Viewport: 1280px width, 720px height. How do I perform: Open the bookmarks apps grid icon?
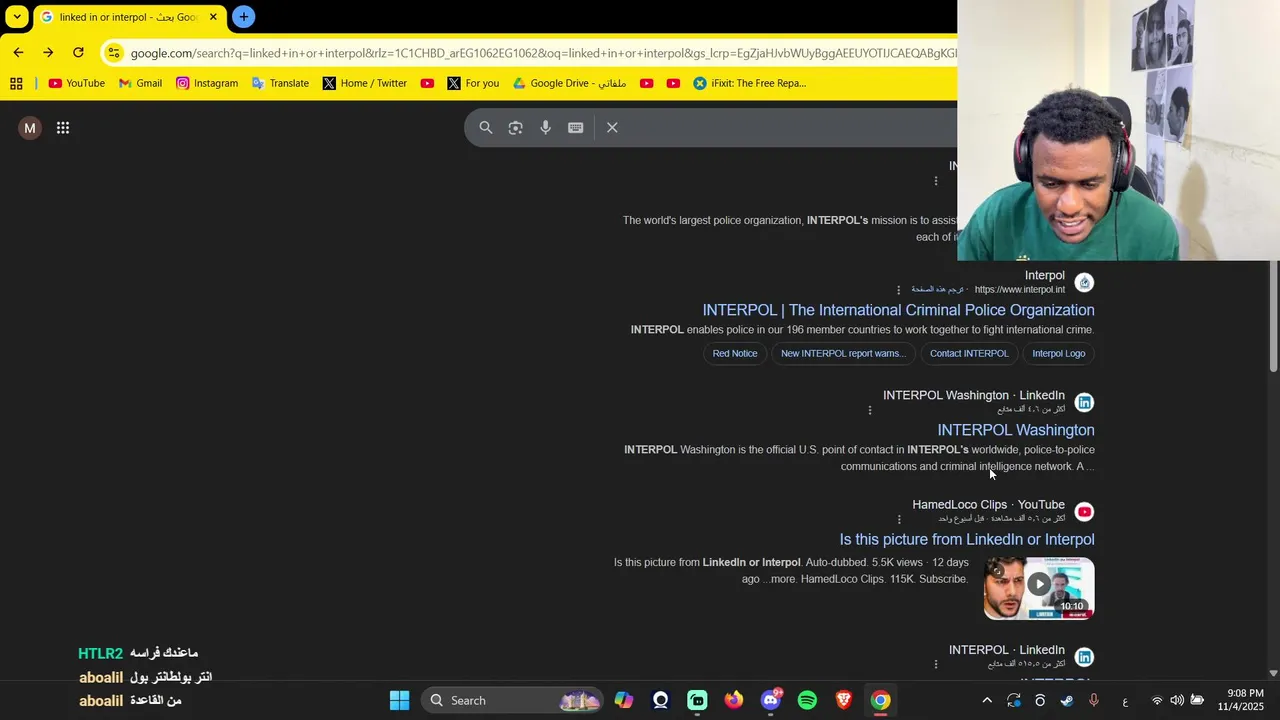pyautogui.click(x=16, y=83)
